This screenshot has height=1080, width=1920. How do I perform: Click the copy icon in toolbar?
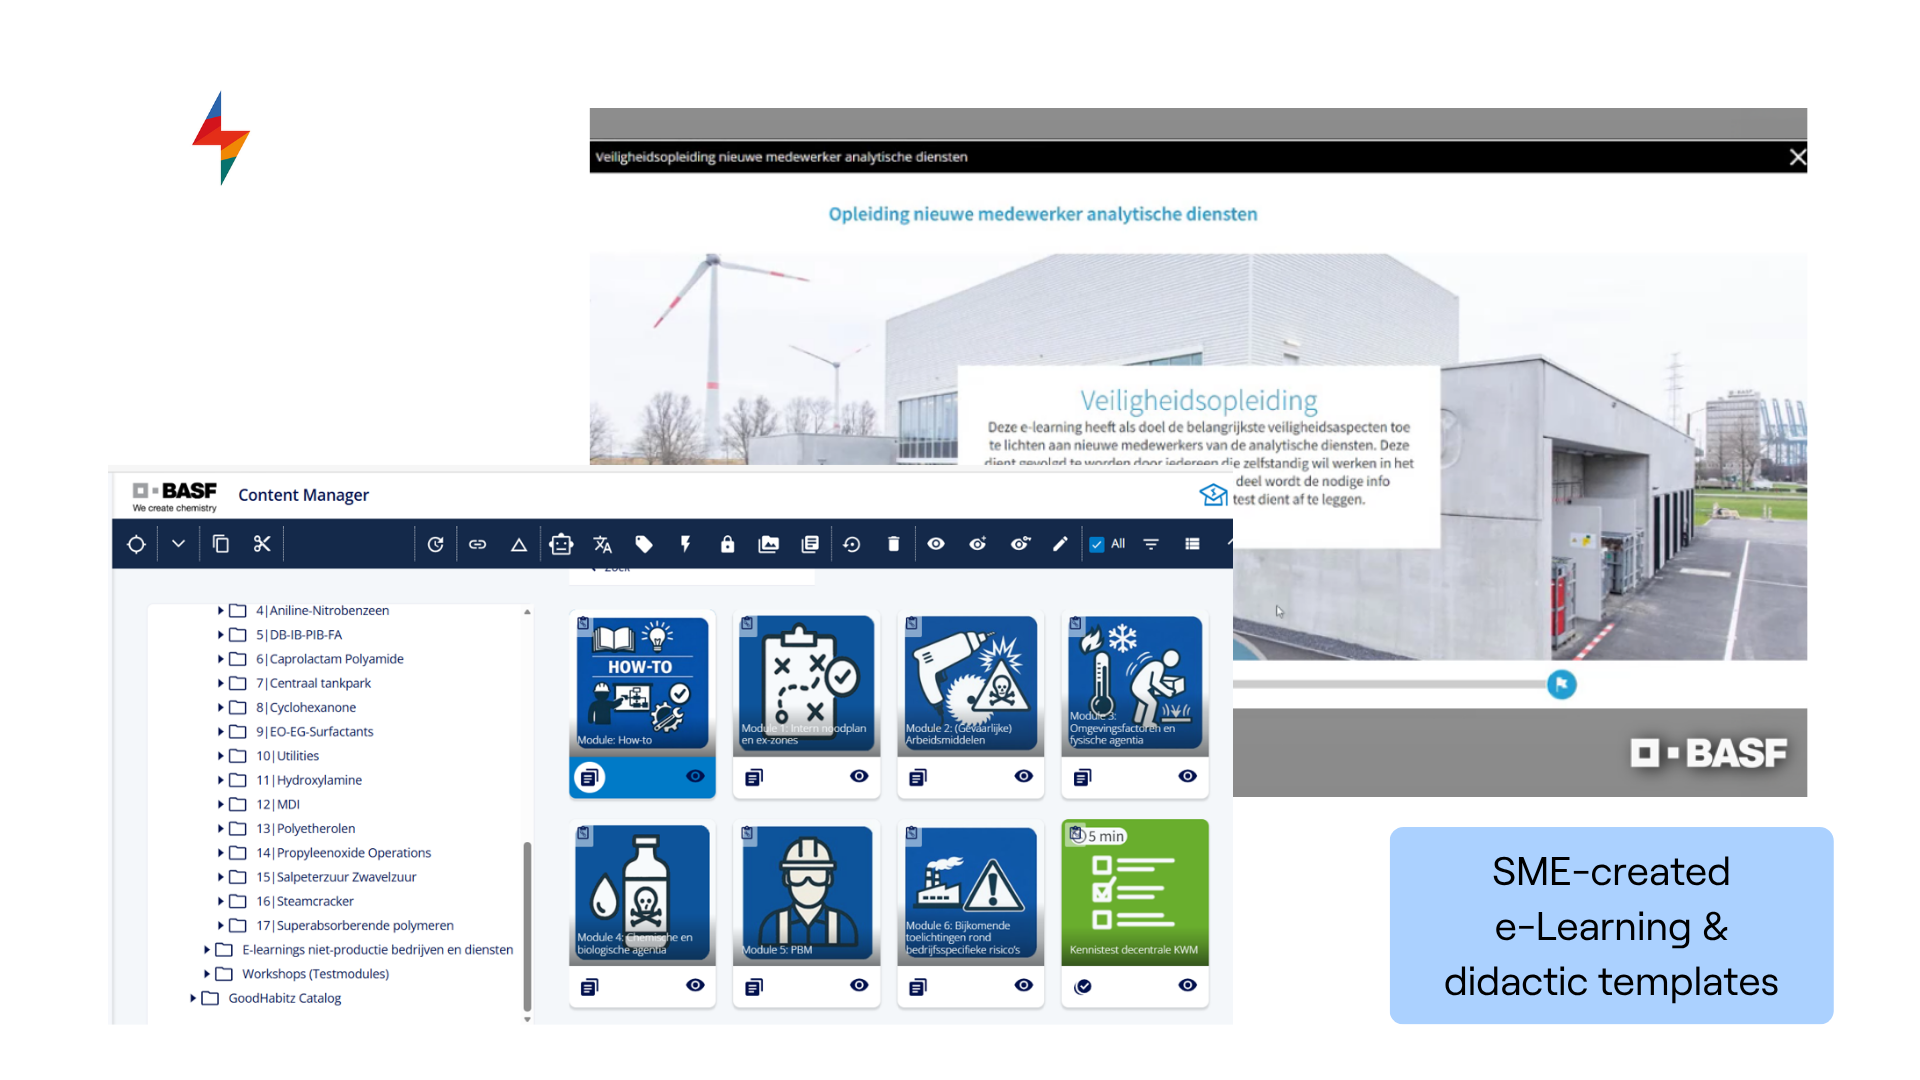pos(221,544)
